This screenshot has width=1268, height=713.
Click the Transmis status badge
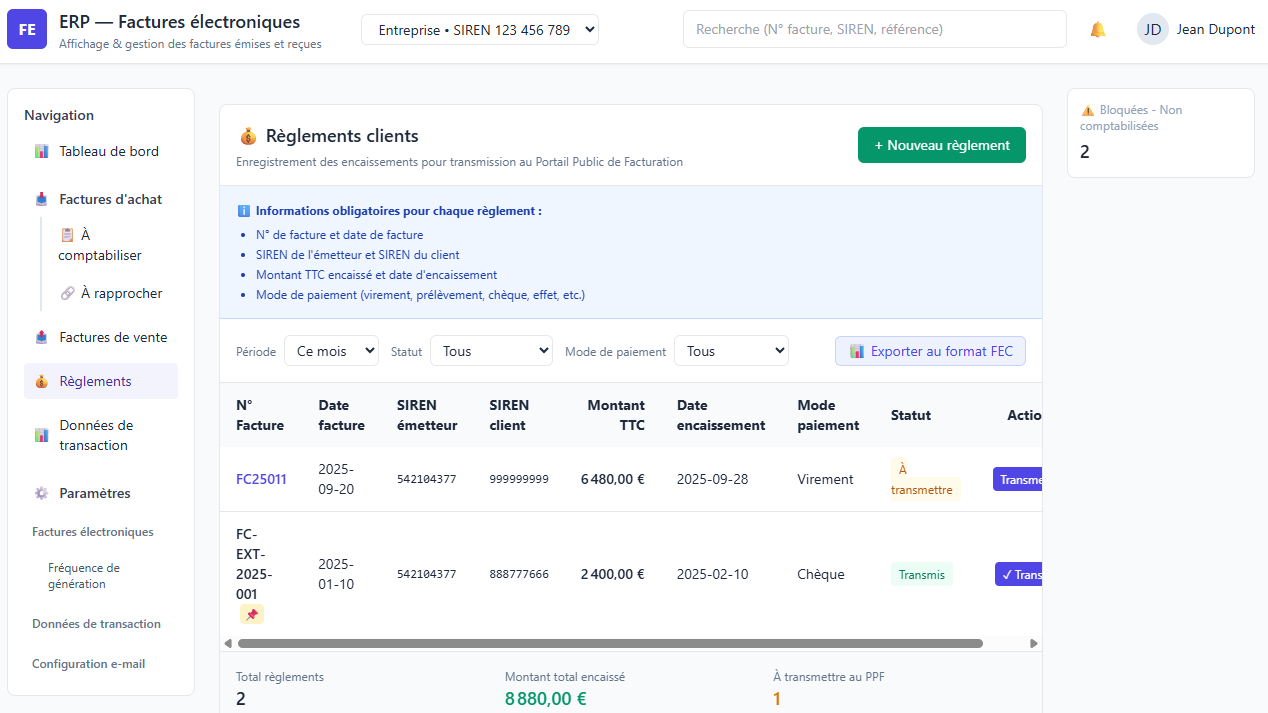tap(922, 574)
